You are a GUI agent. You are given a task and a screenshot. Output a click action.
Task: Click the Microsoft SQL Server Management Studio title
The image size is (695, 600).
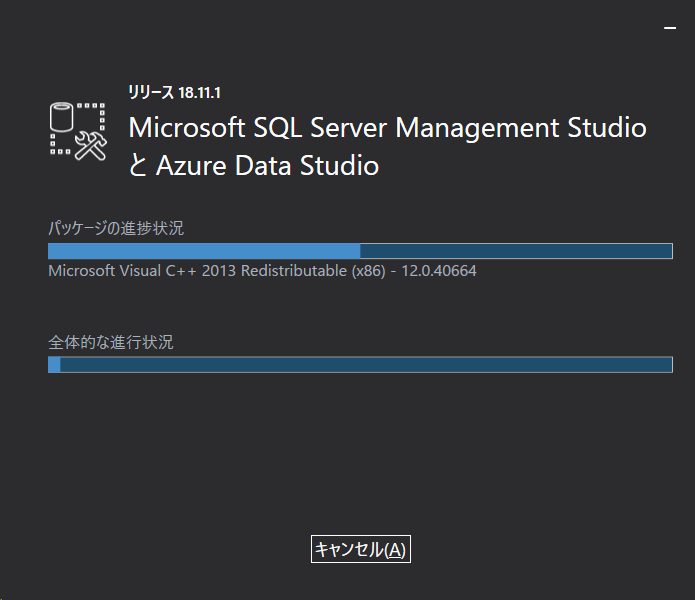click(x=388, y=128)
